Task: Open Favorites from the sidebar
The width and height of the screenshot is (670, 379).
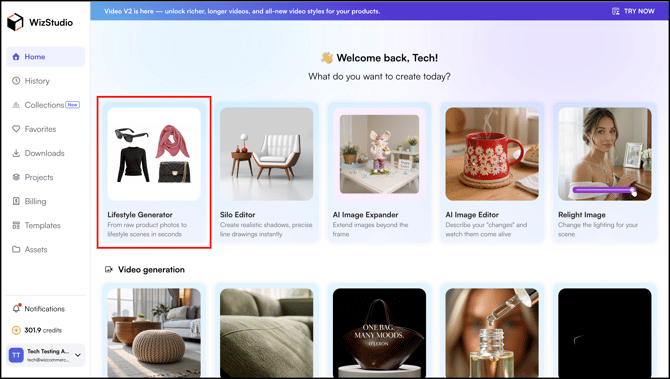Action: point(45,129)
